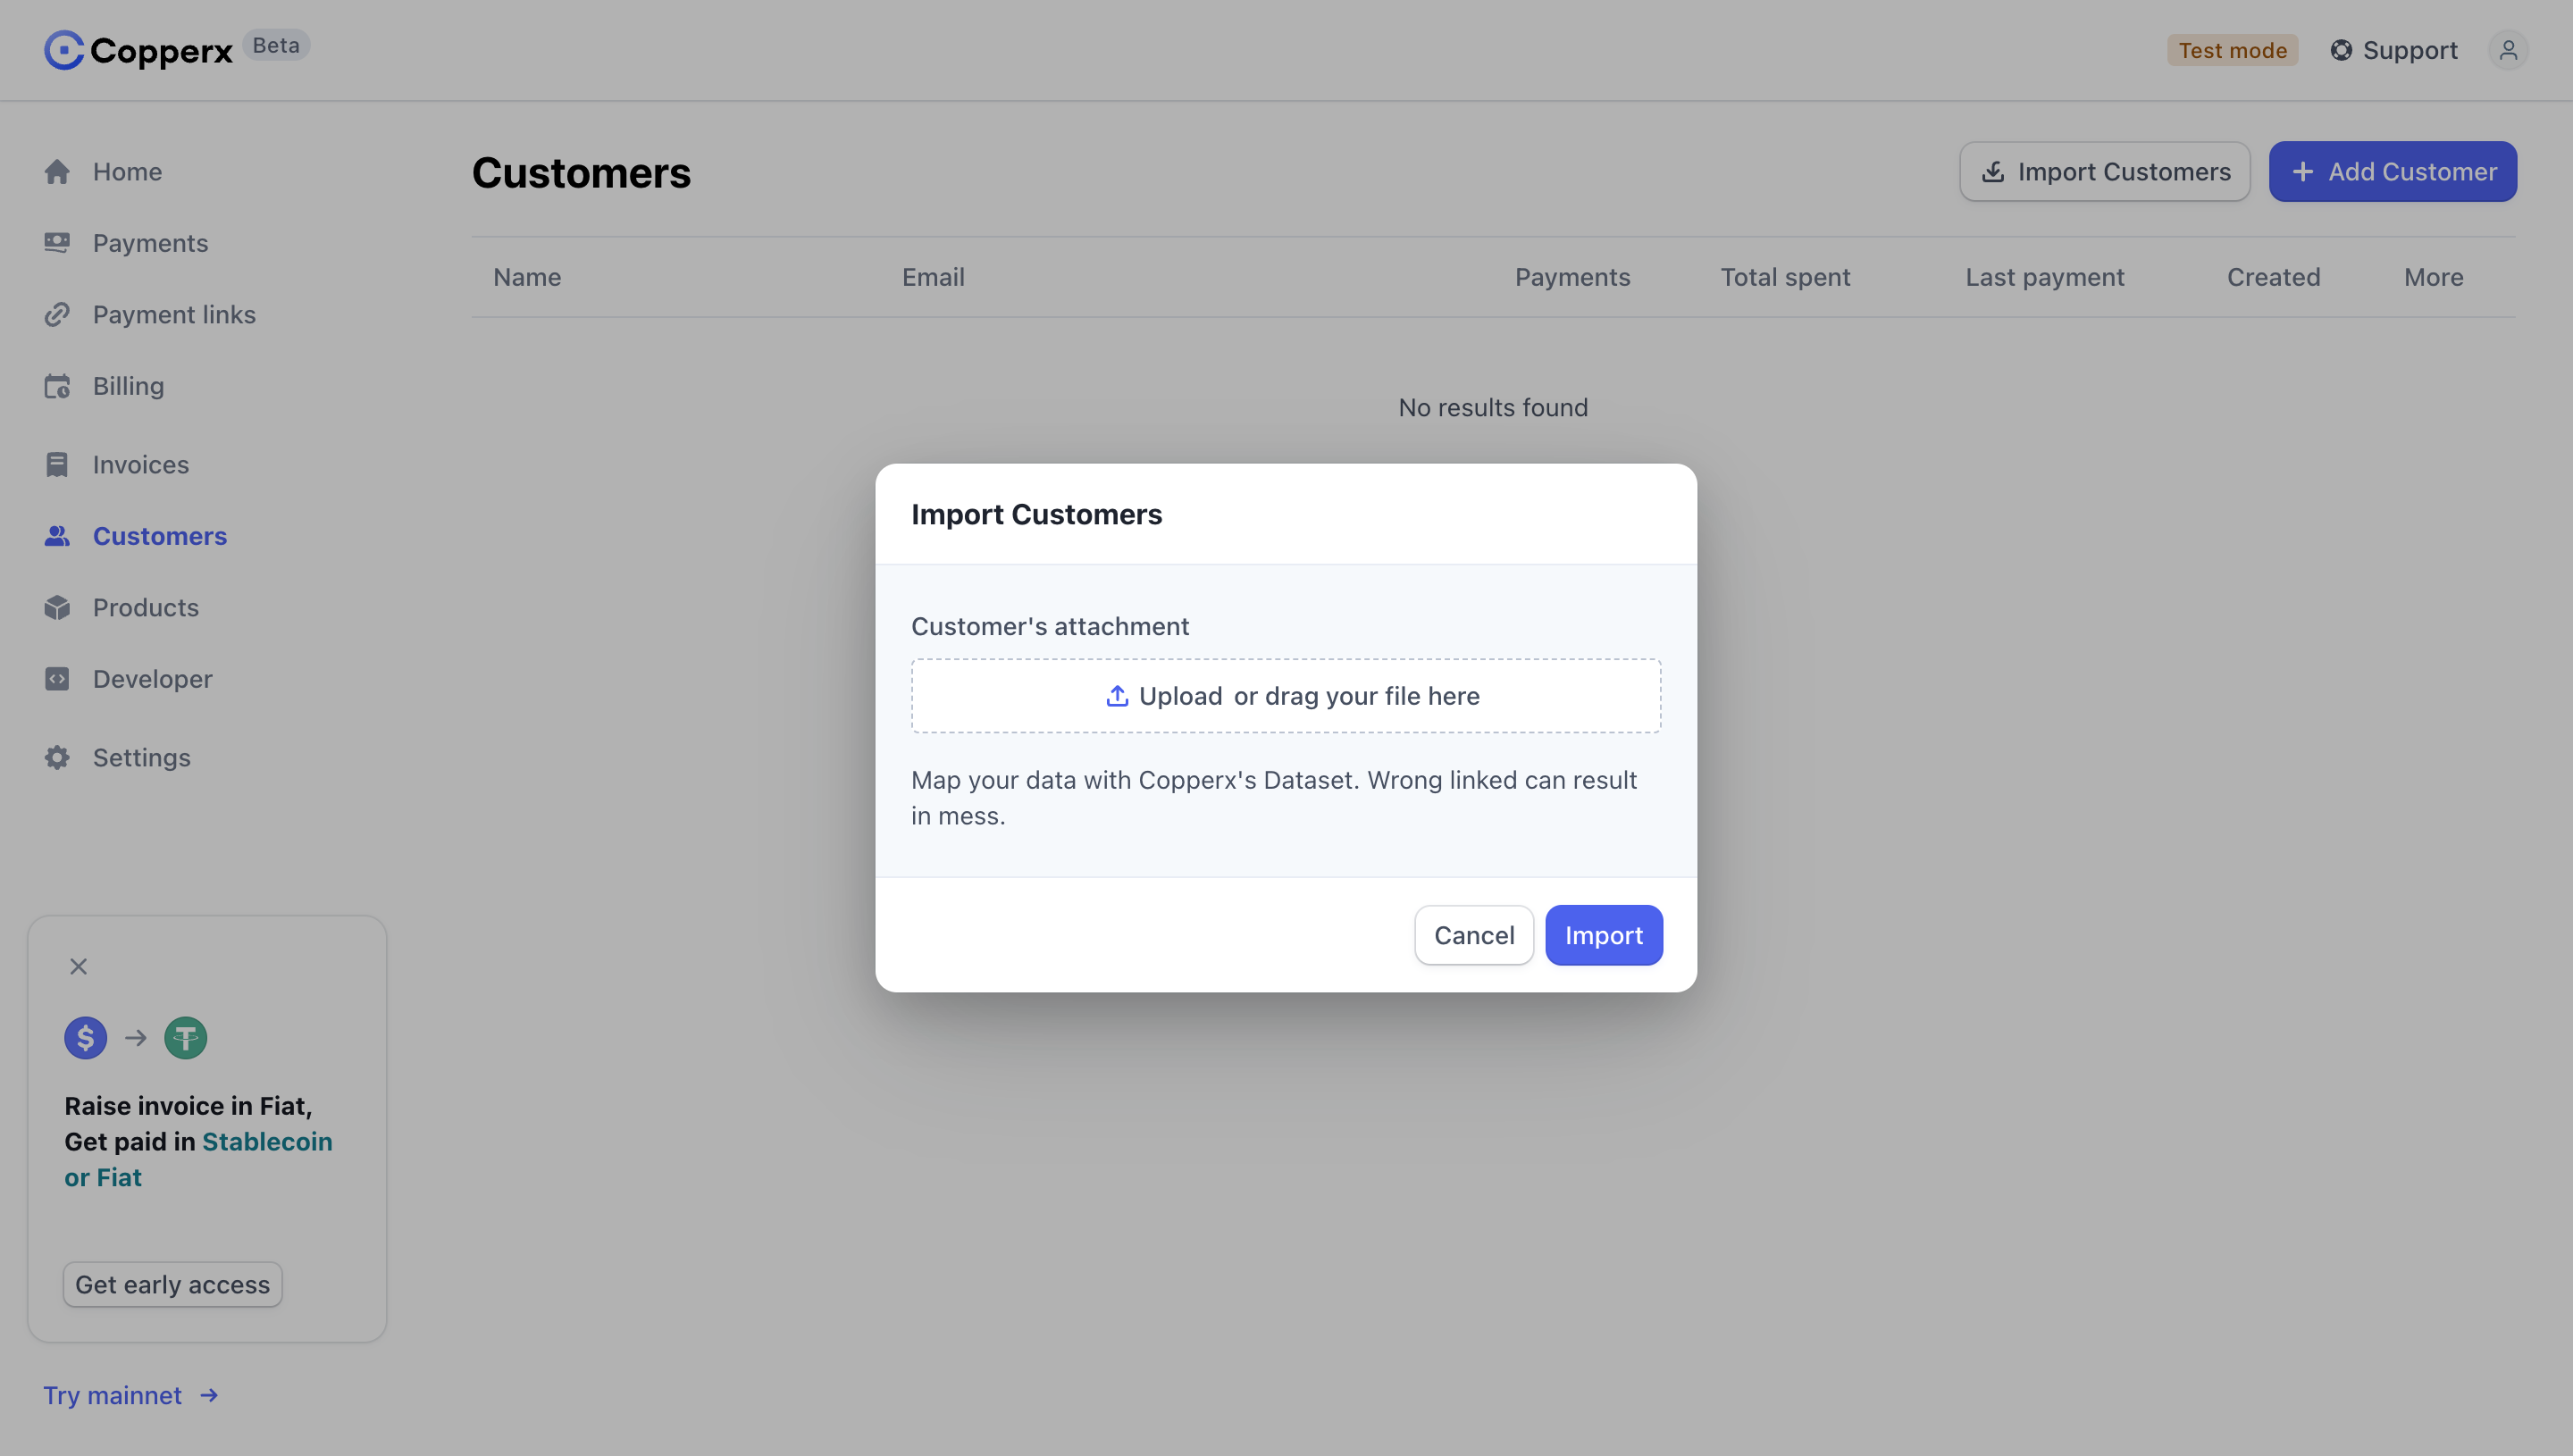Click the Products cube icon
This screenshot has width=2573, height=1456.
57,608
